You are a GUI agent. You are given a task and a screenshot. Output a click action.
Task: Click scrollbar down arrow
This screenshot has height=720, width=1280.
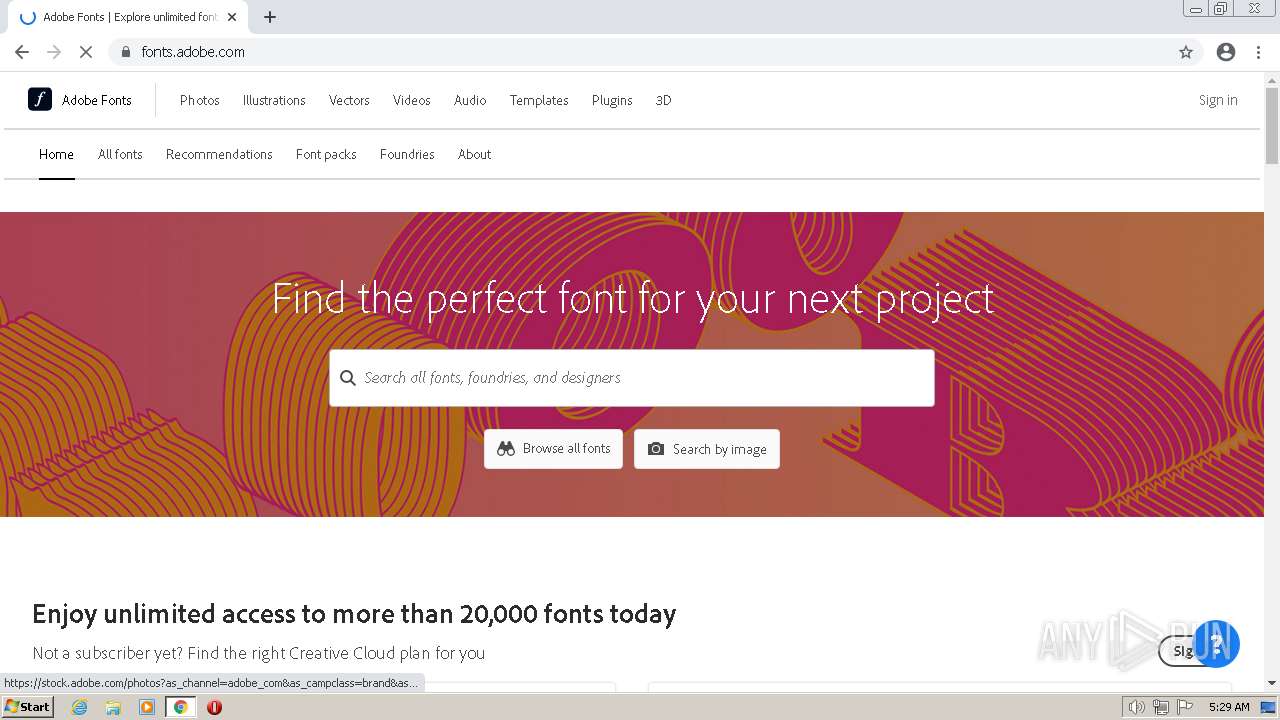coord(1272,683)
